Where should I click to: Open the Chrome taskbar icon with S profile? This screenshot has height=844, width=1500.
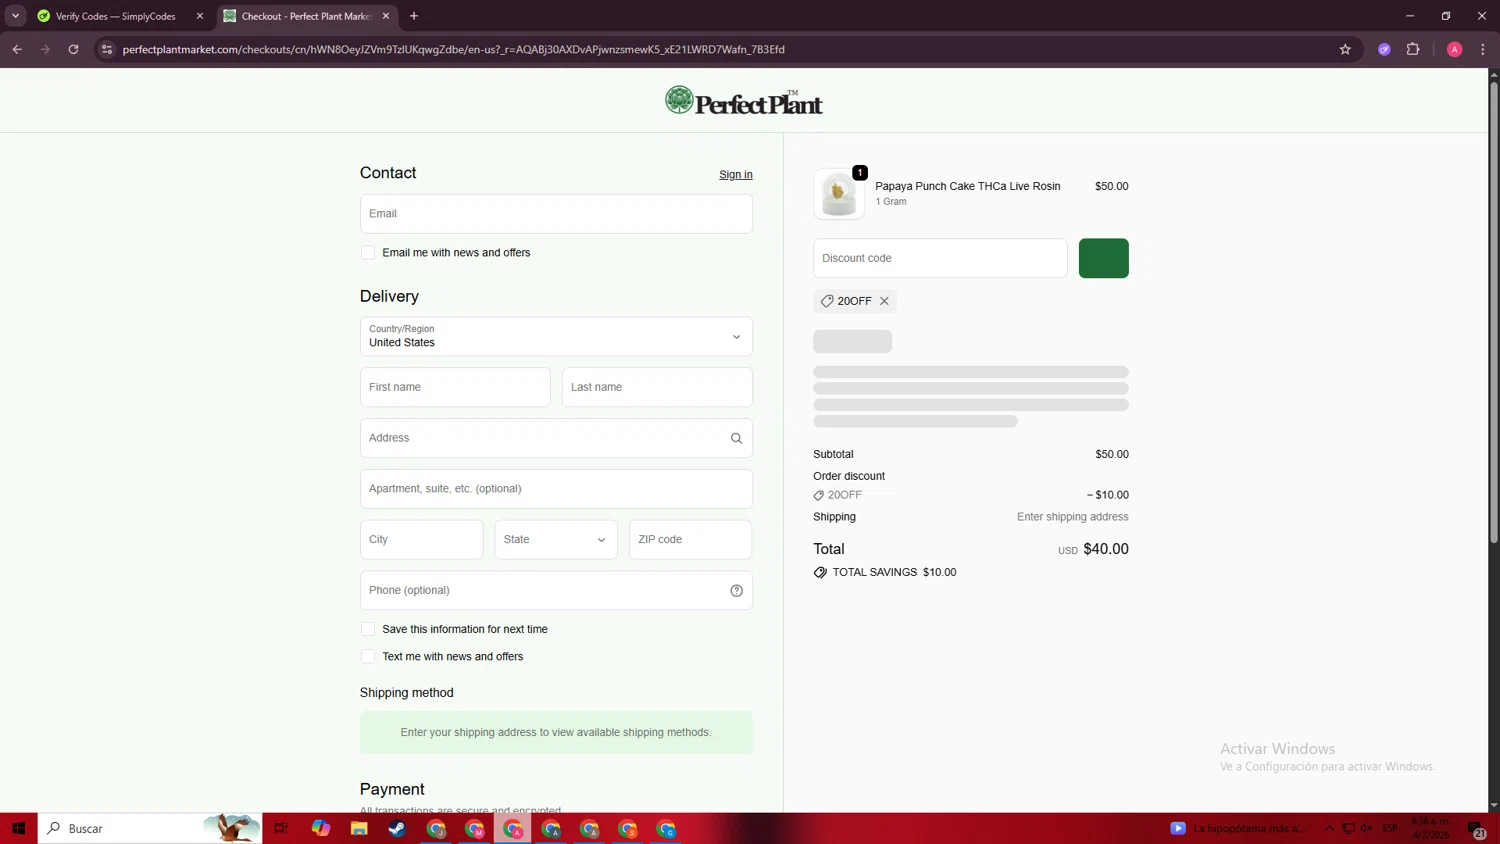pyautogui.click(x=628, y=828)
